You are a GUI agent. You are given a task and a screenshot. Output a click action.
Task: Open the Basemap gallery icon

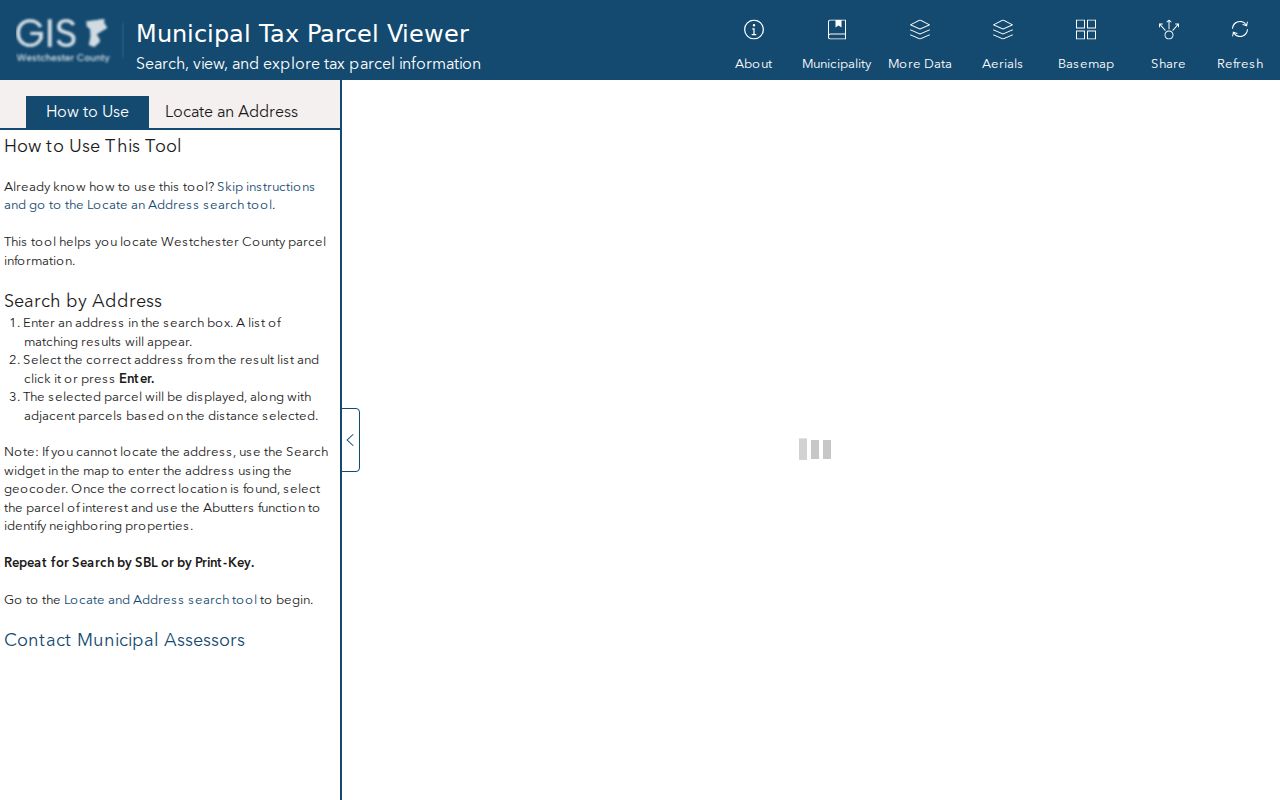pyautogui.click(x=1086, y=30)
